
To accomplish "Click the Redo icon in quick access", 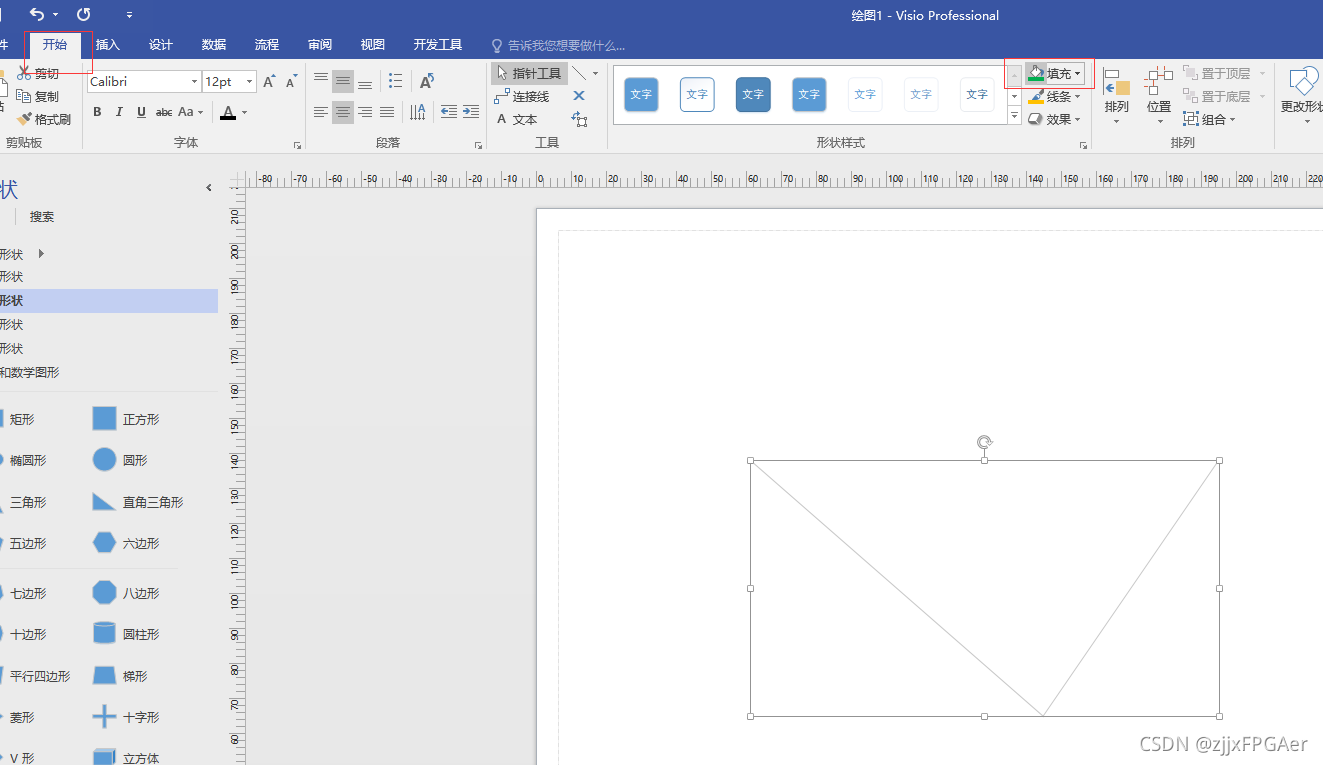I will [83, 14].
